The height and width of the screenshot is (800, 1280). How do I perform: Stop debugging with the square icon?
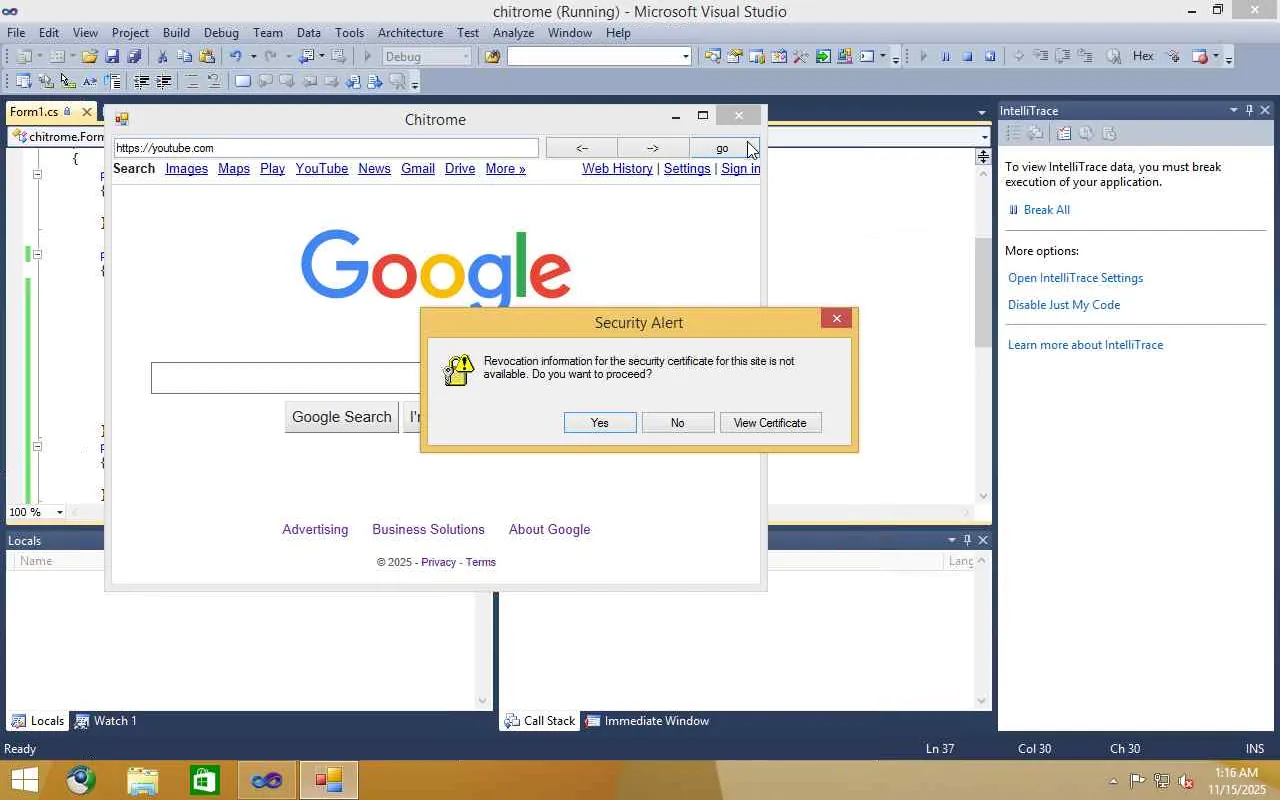(x=968, y=57)
